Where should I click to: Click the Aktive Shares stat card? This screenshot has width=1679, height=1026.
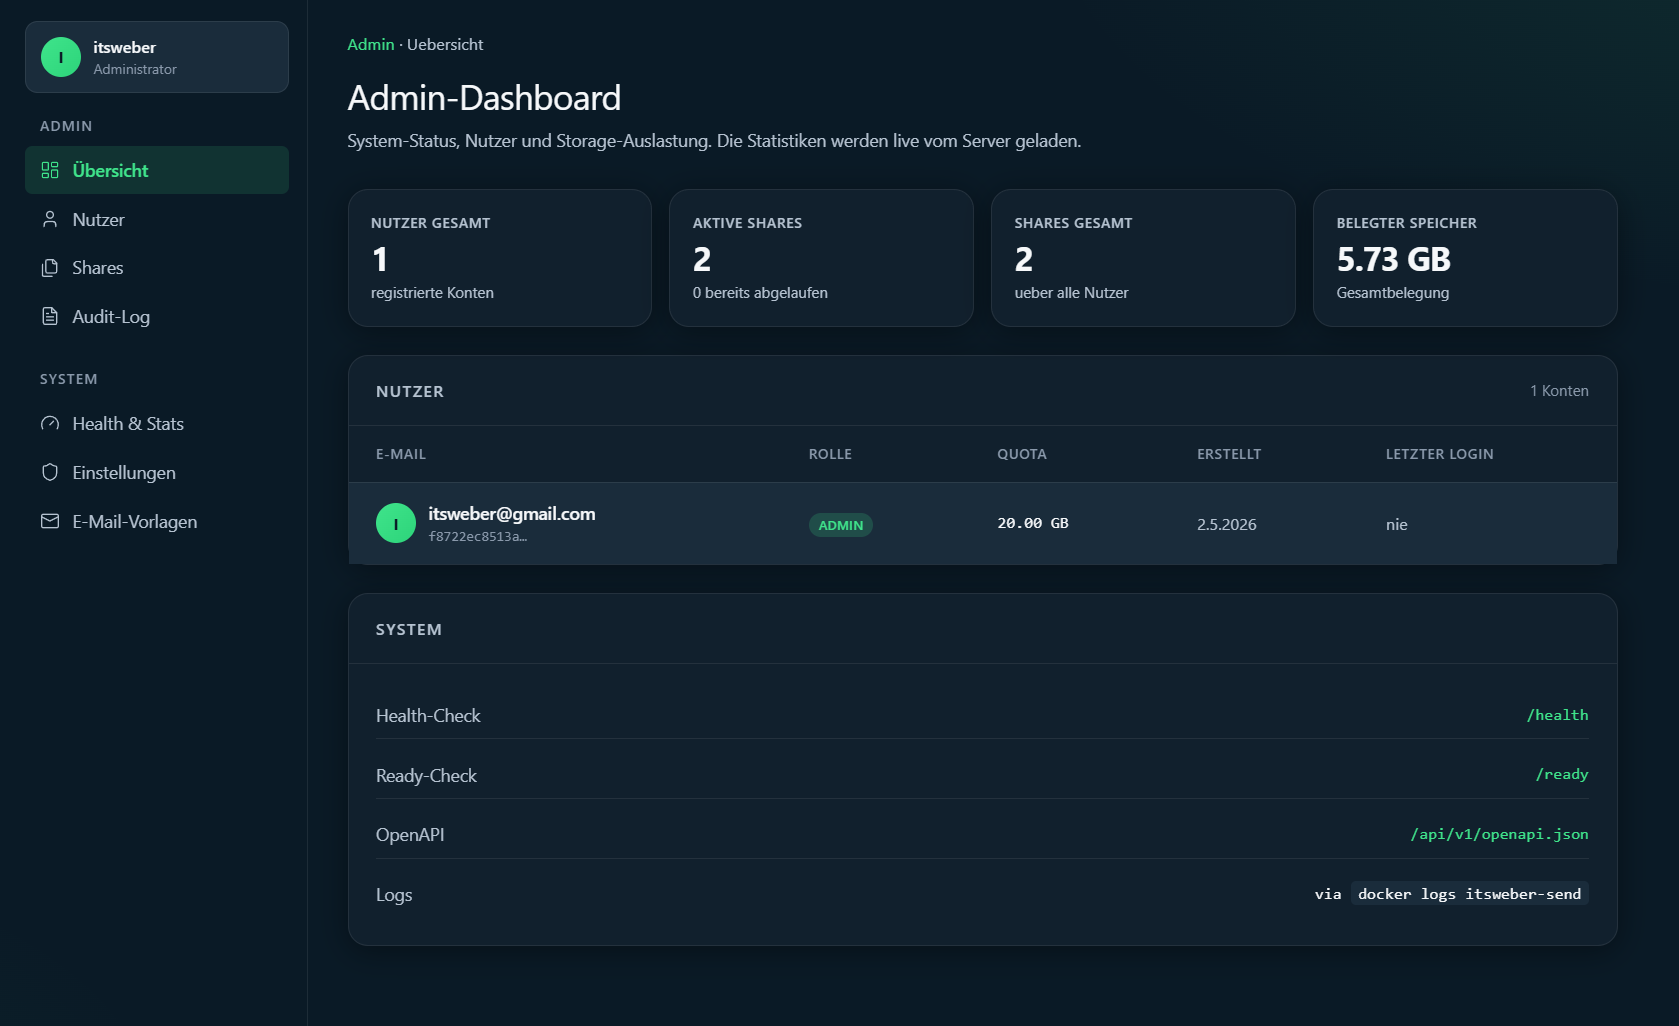821,258
